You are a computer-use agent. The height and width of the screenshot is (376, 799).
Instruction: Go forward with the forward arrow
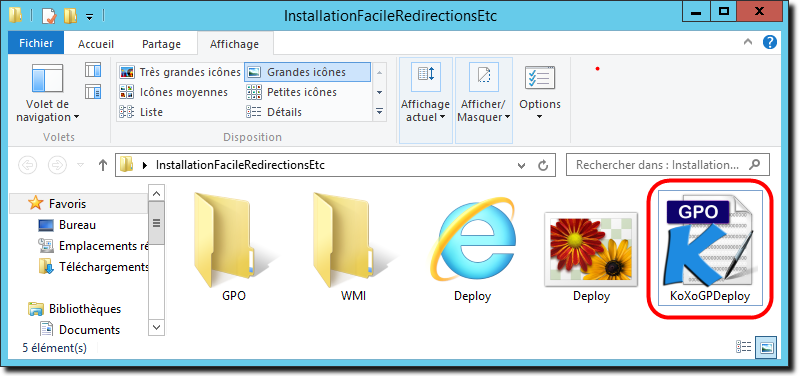click(x=58, y=165)
